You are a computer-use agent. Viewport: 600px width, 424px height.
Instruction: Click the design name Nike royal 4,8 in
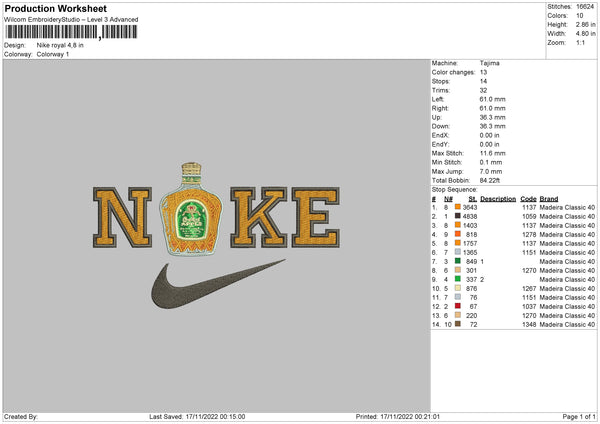[60, 45]
